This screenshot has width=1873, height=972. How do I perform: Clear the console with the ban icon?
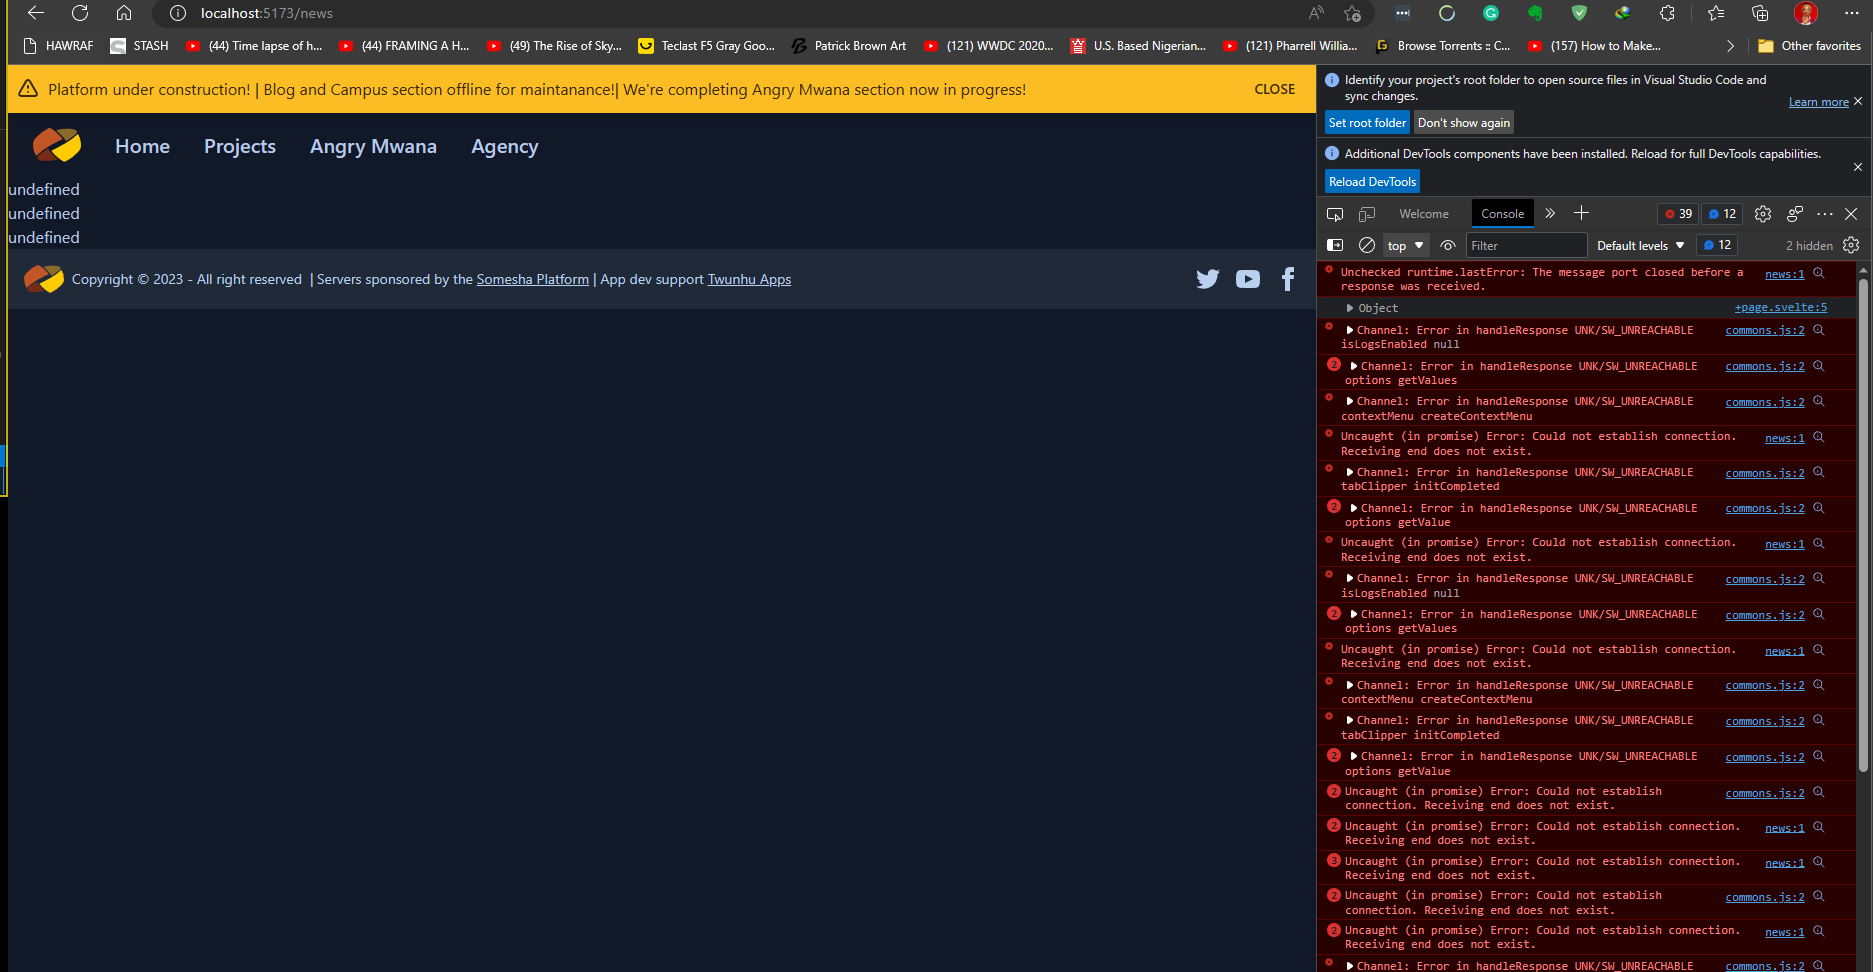pyautogui.click(x=1367, y=245)
